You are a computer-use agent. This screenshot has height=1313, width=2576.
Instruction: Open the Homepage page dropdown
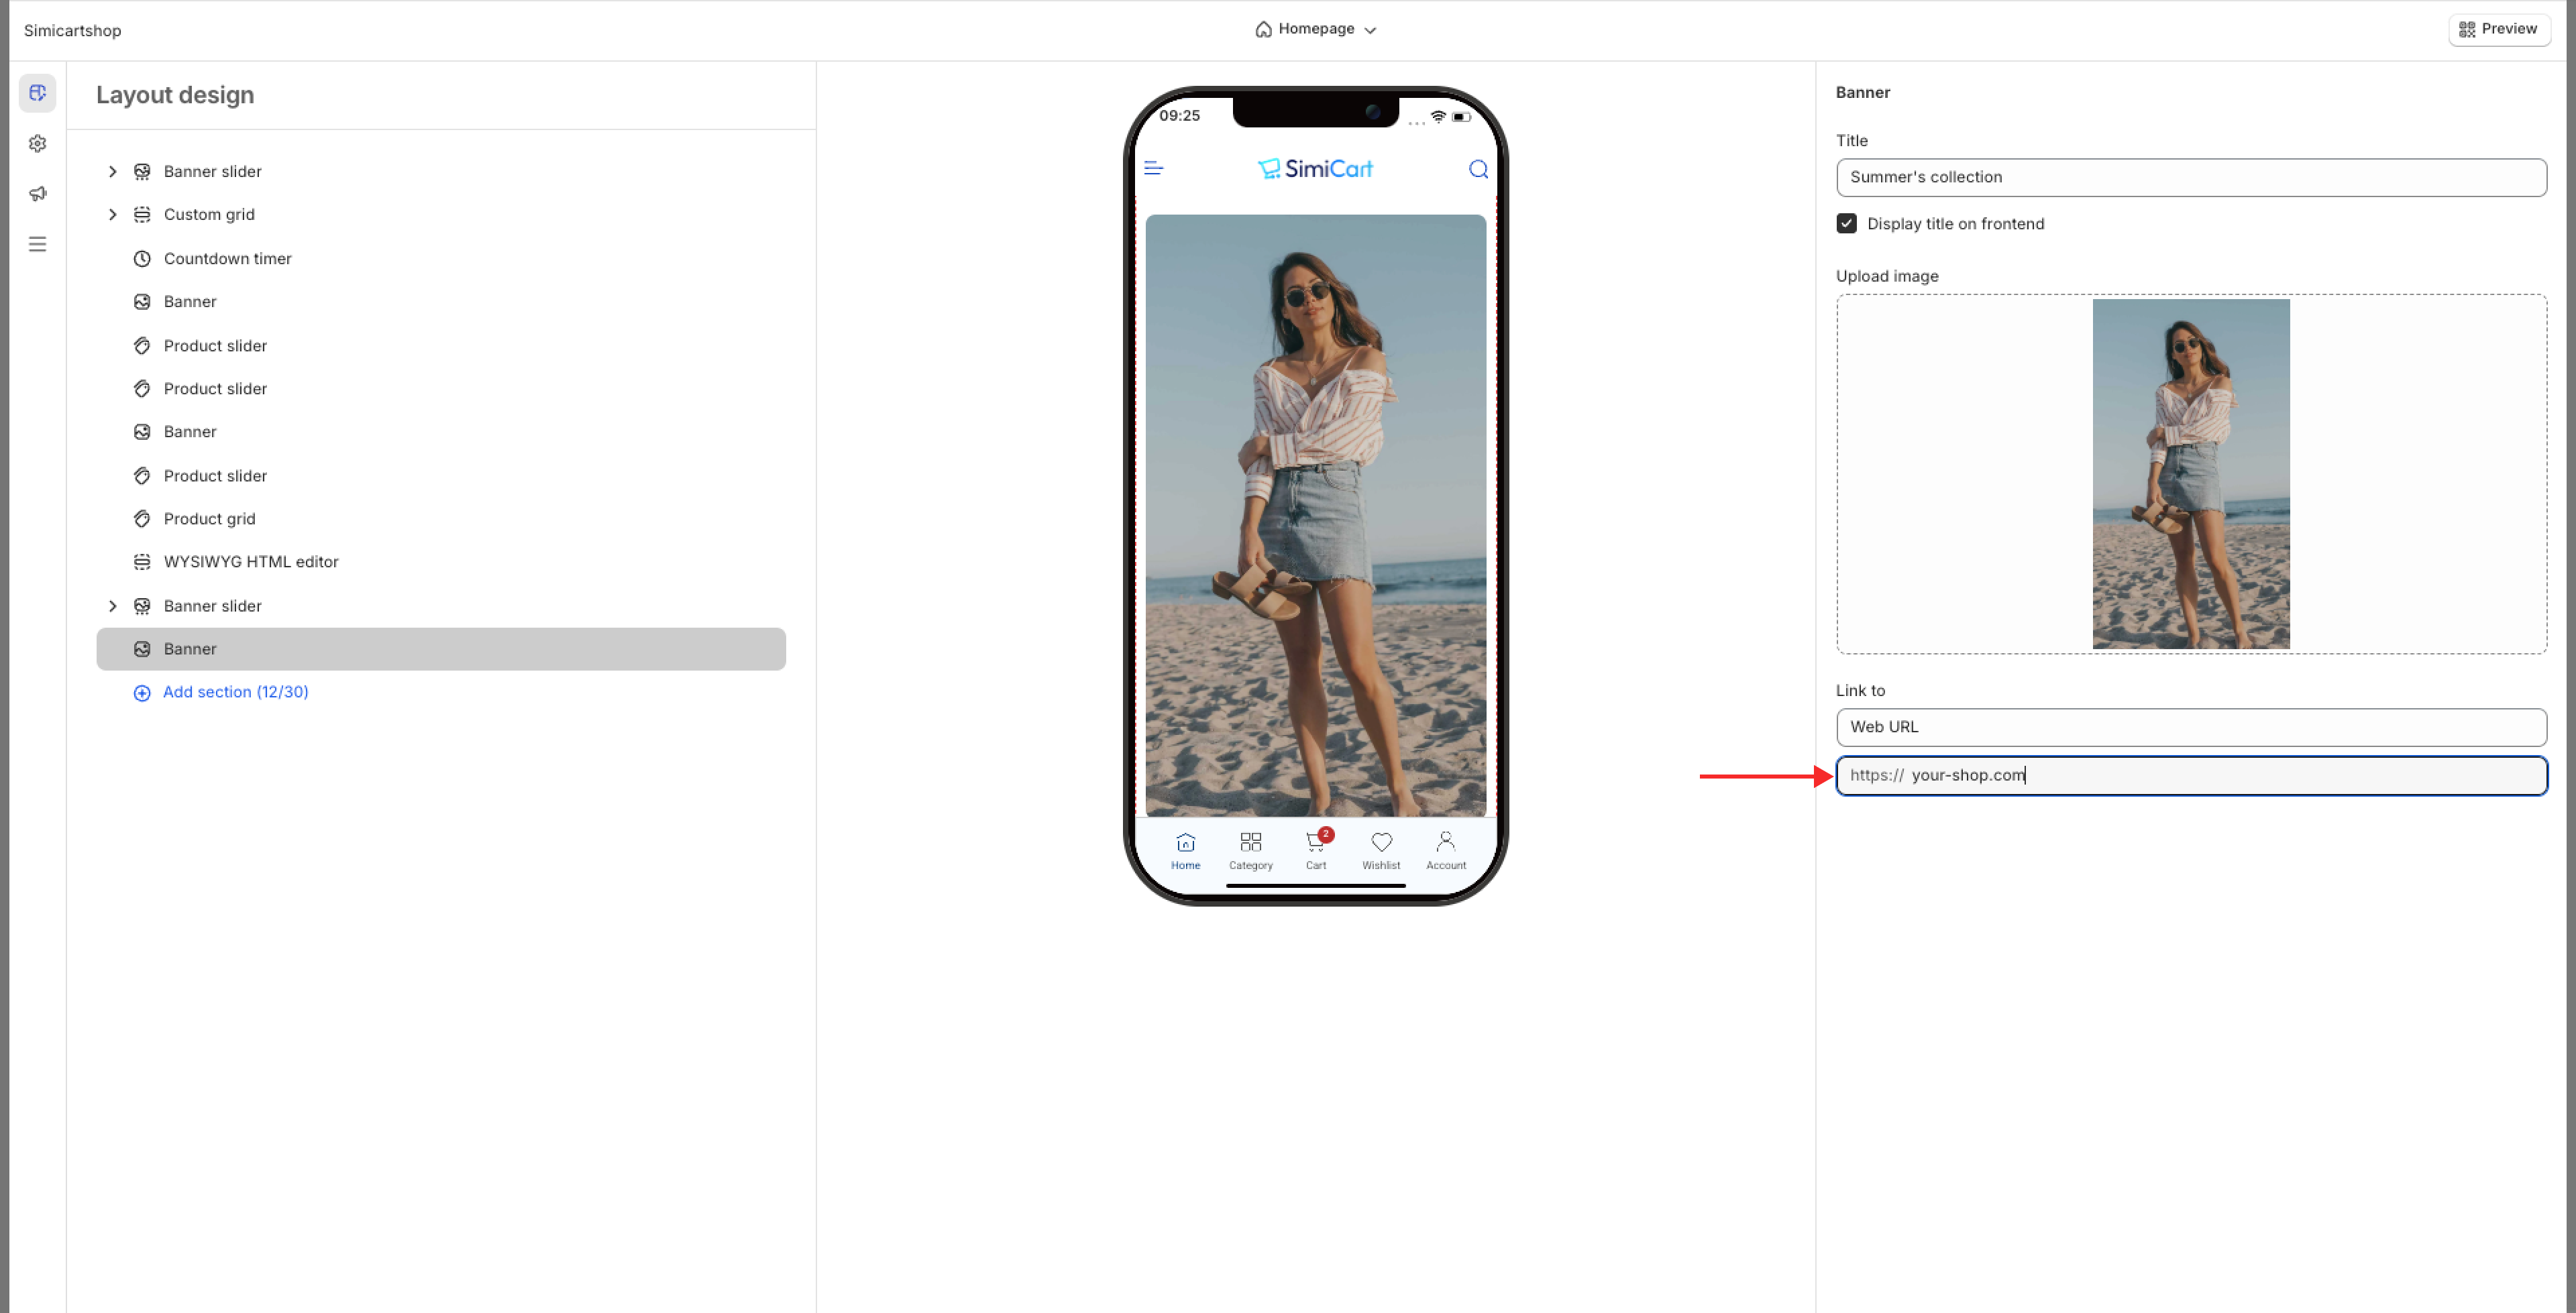coord(1315,29)
